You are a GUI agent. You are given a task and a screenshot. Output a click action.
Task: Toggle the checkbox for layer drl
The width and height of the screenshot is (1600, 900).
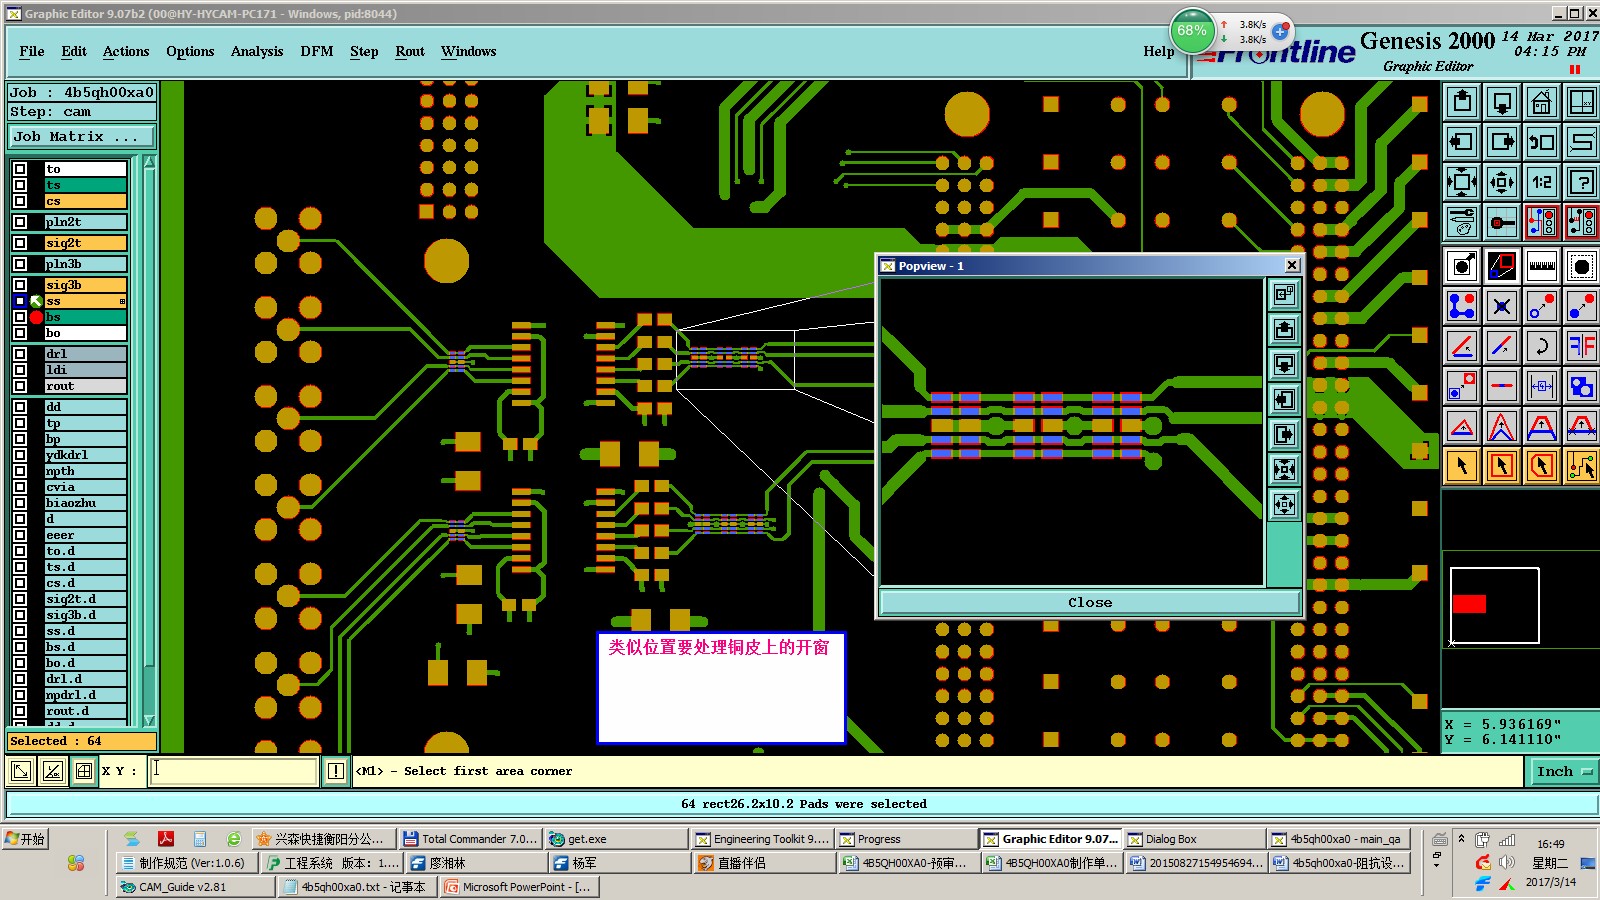click(20, 354)
